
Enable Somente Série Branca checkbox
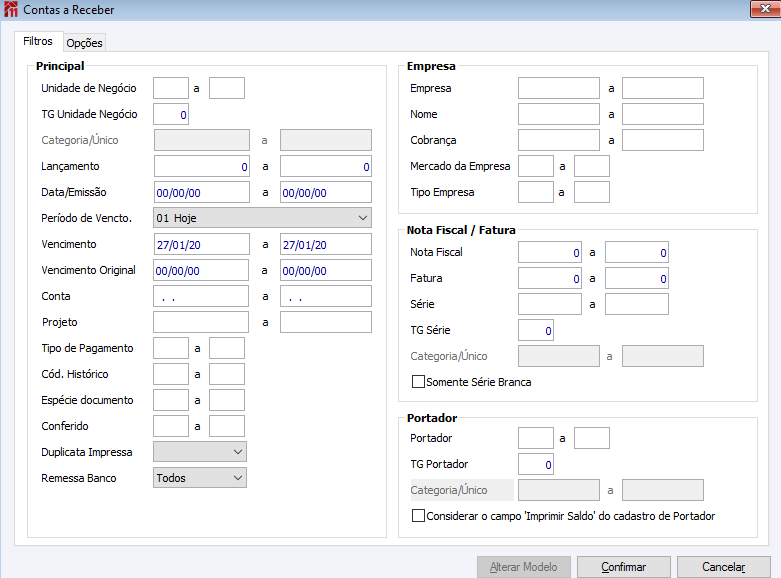[x=419, y=382]
